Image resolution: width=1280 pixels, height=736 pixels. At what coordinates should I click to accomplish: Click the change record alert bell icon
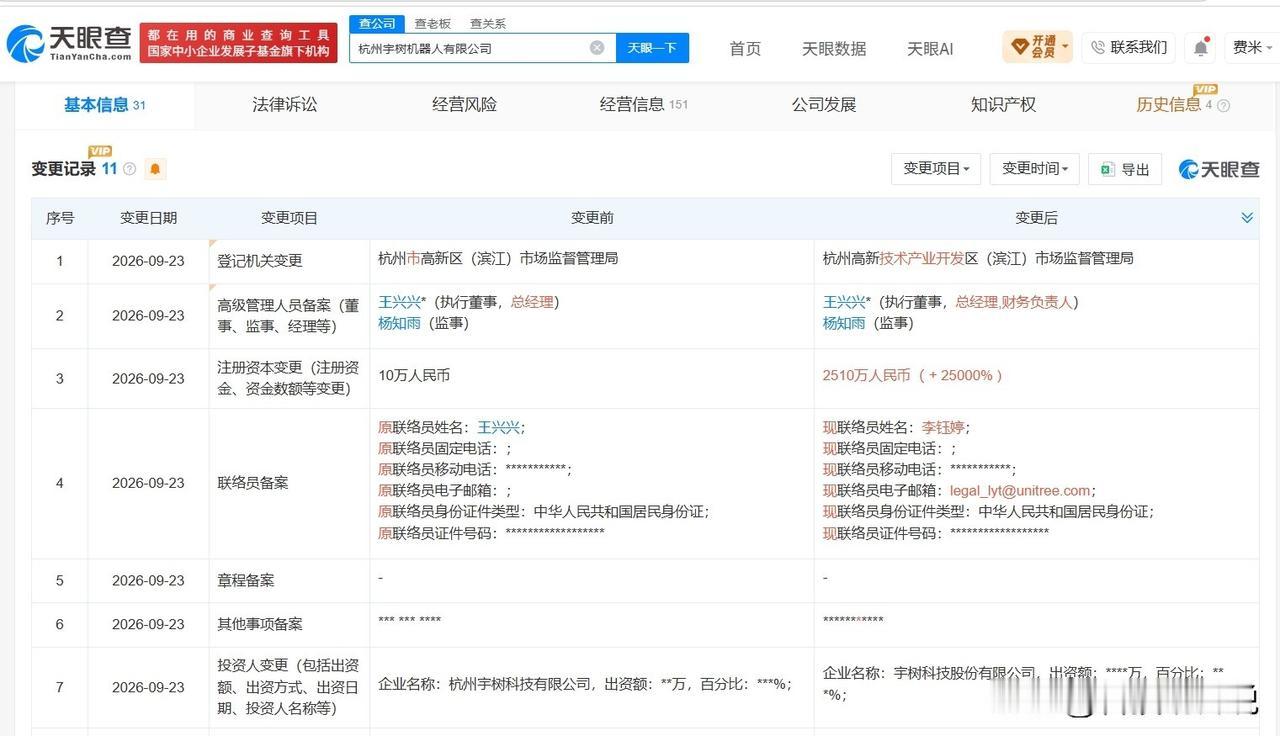155,169
